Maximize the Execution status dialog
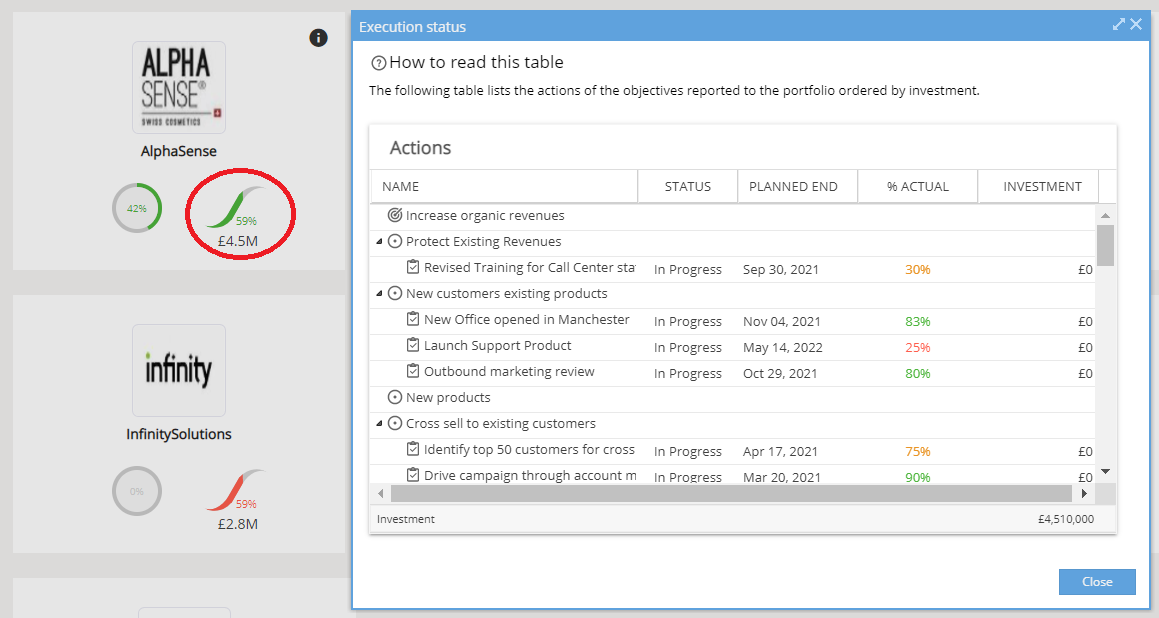 (1118, 24)
